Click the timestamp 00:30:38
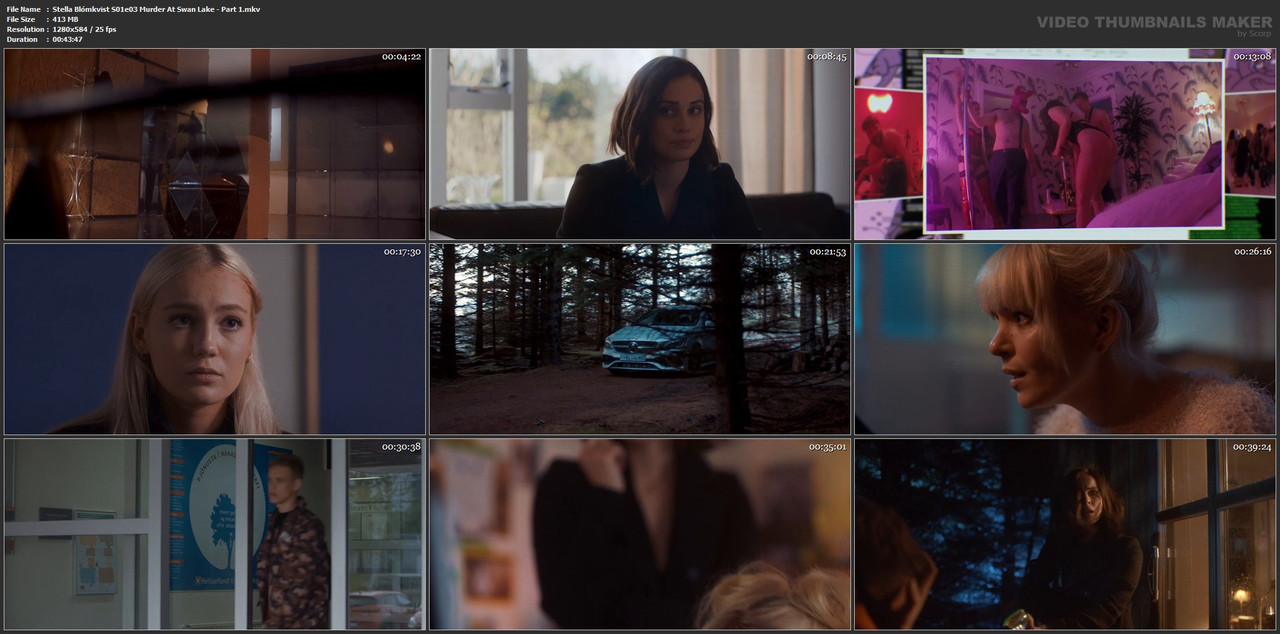1280x634 pixels. (401, 447)
